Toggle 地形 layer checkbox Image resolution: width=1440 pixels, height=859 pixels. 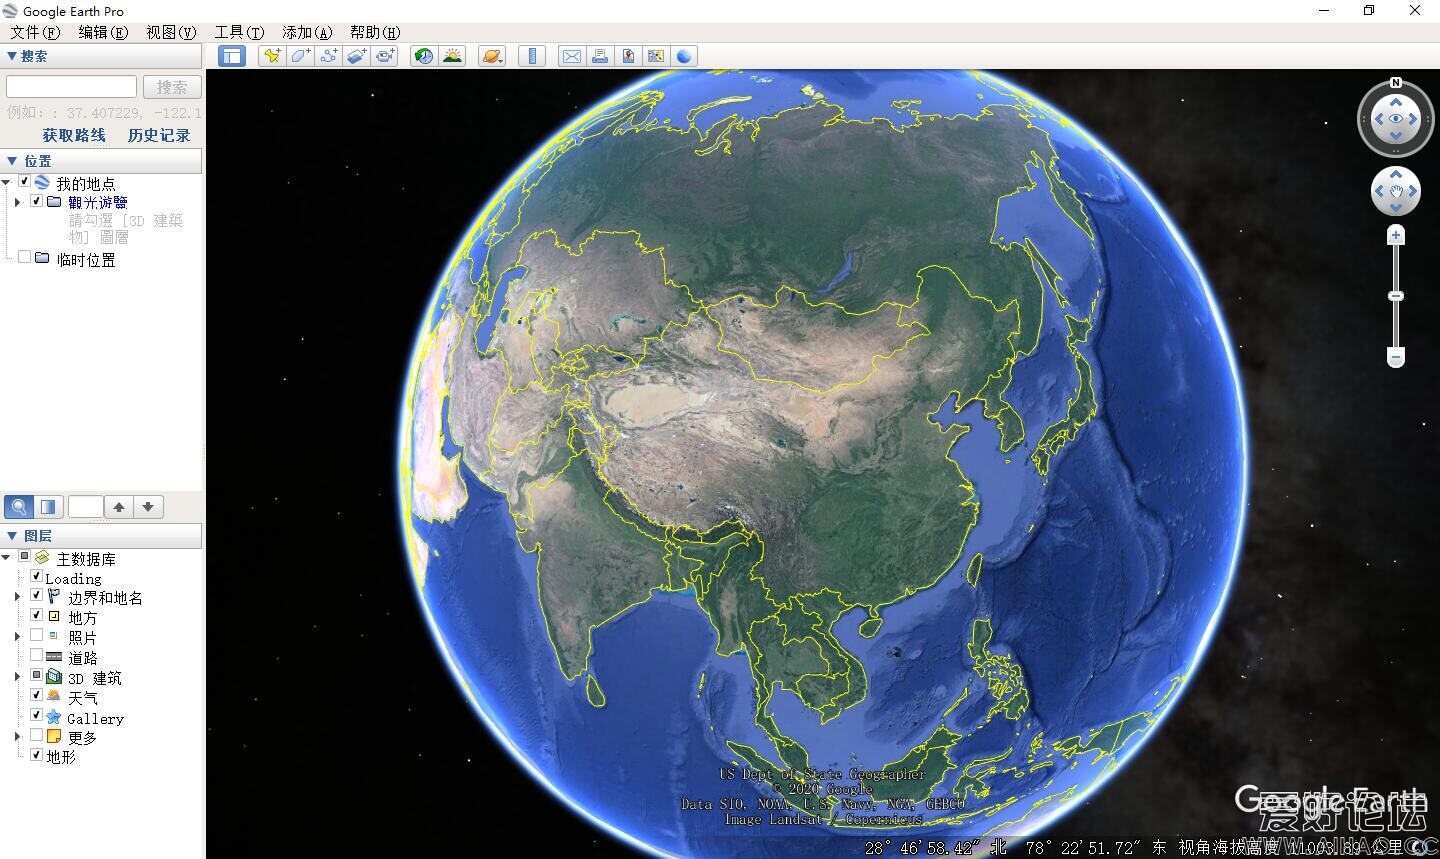point(36,755)
